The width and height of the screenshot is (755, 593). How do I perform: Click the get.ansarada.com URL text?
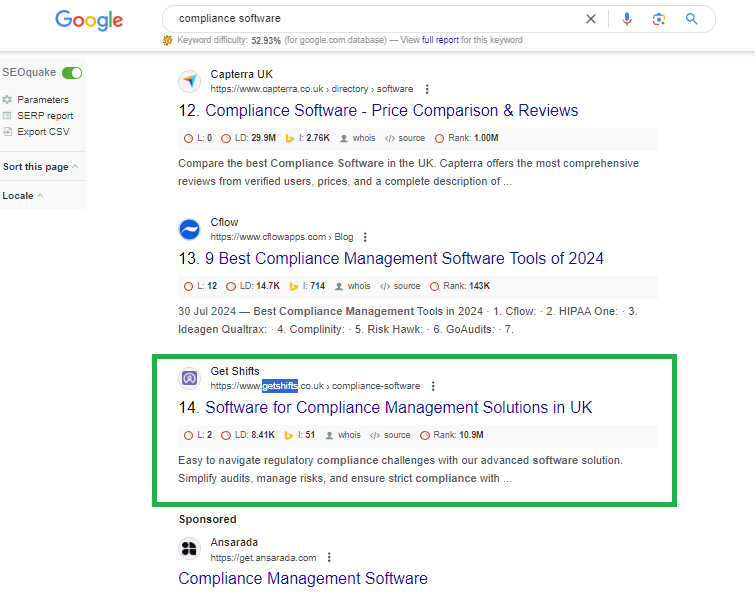tap(263, 558)
